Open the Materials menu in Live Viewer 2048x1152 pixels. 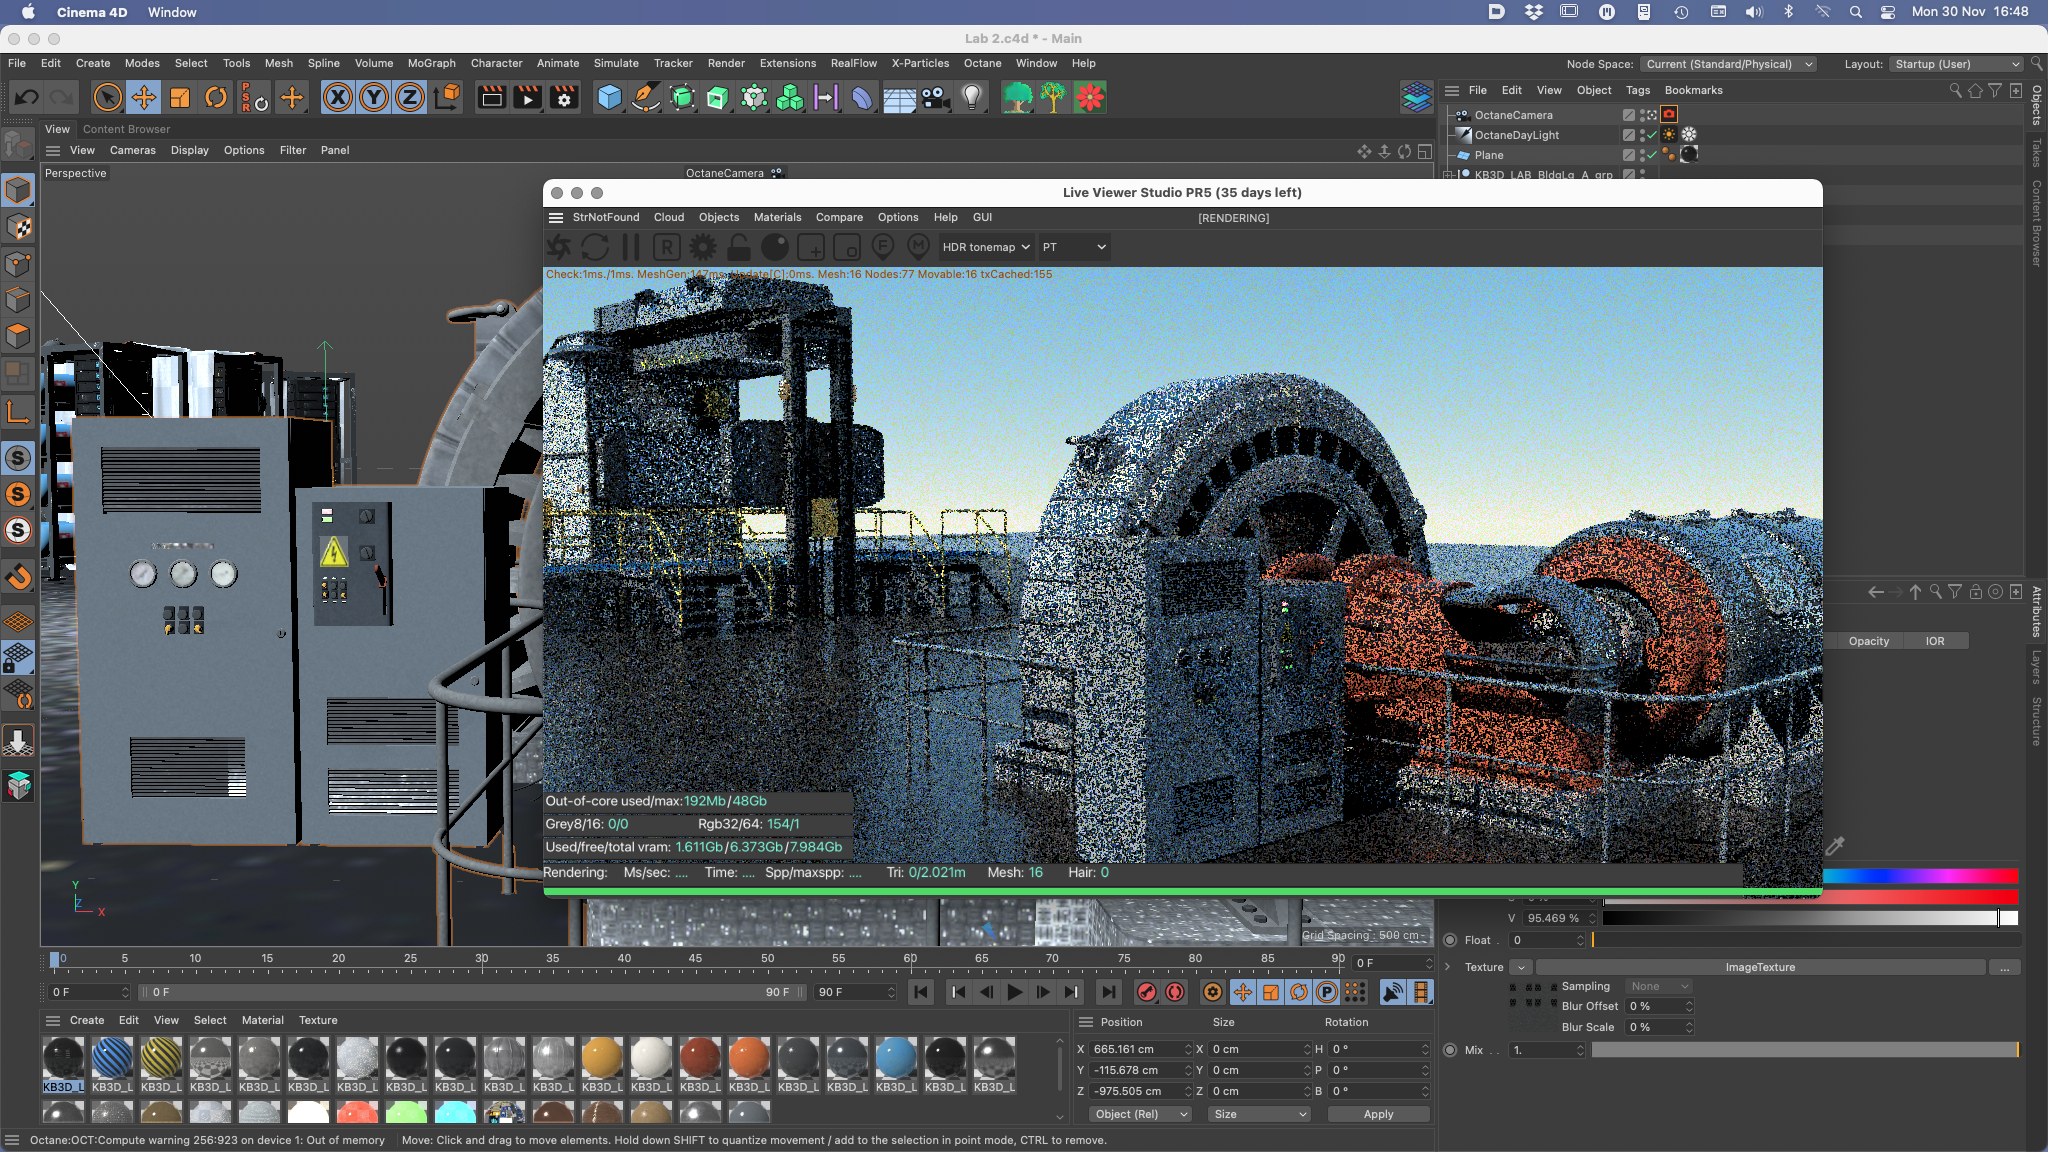pyautogui.click(x=777, y=217)
